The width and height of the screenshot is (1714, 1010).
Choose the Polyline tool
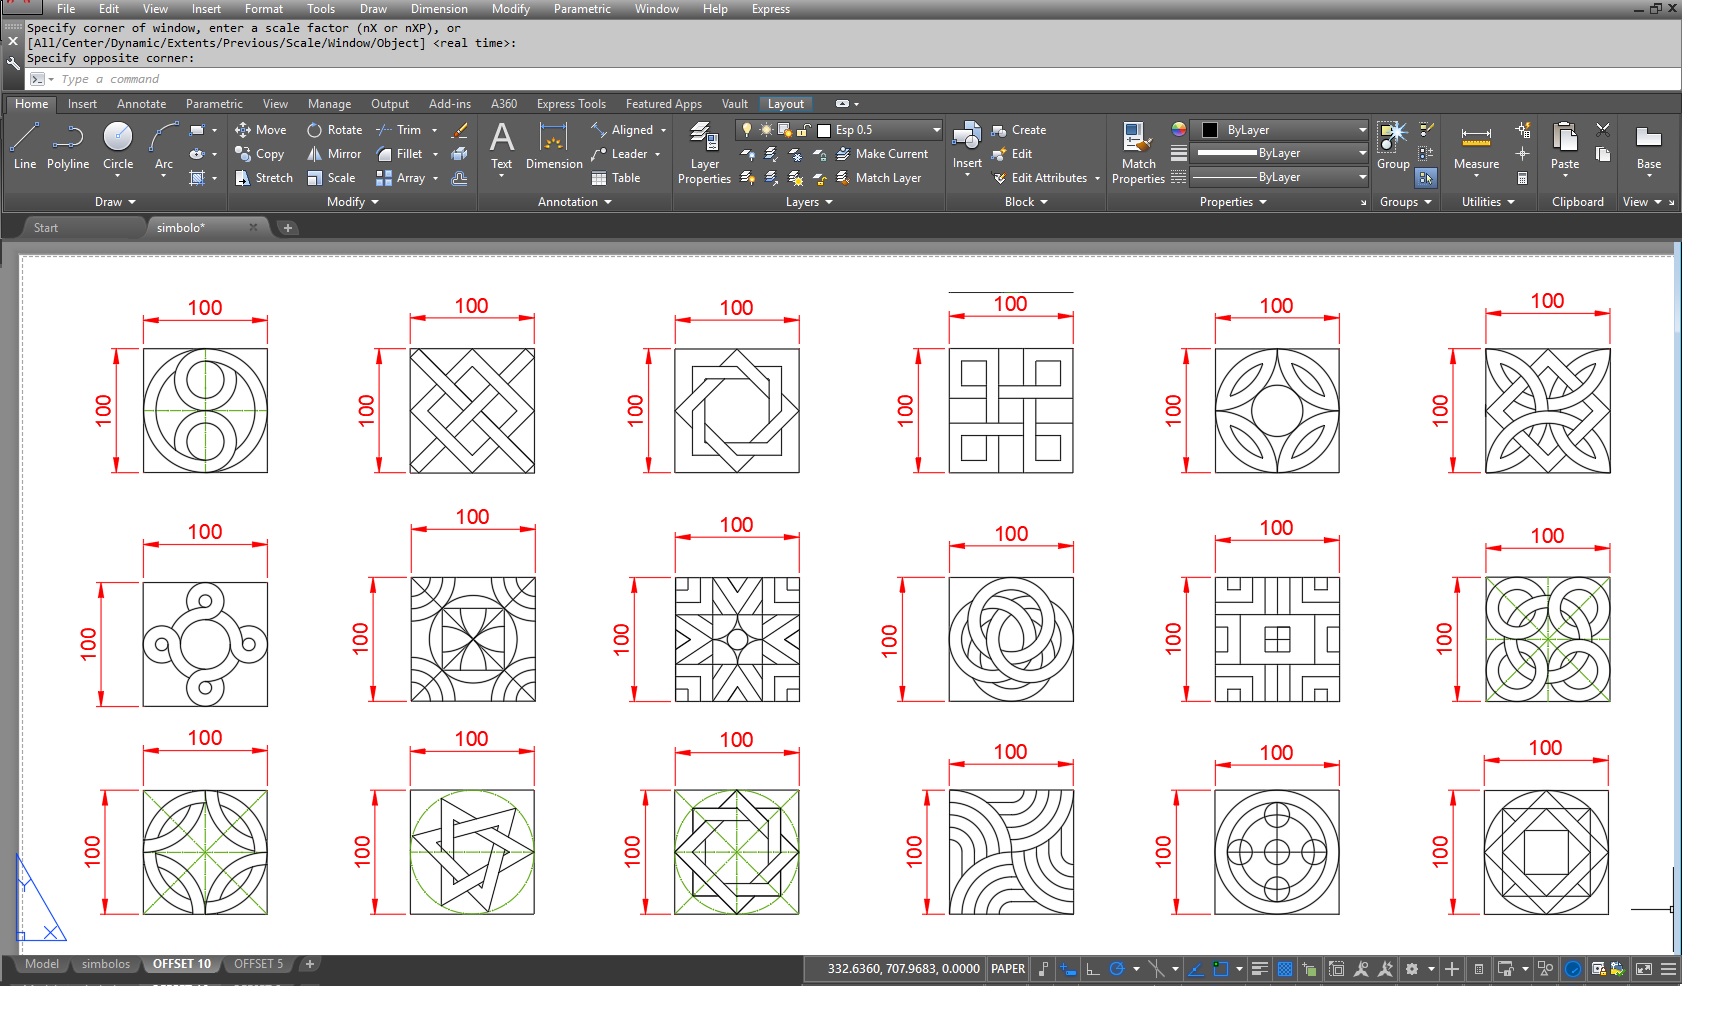(x=68, y=145)
